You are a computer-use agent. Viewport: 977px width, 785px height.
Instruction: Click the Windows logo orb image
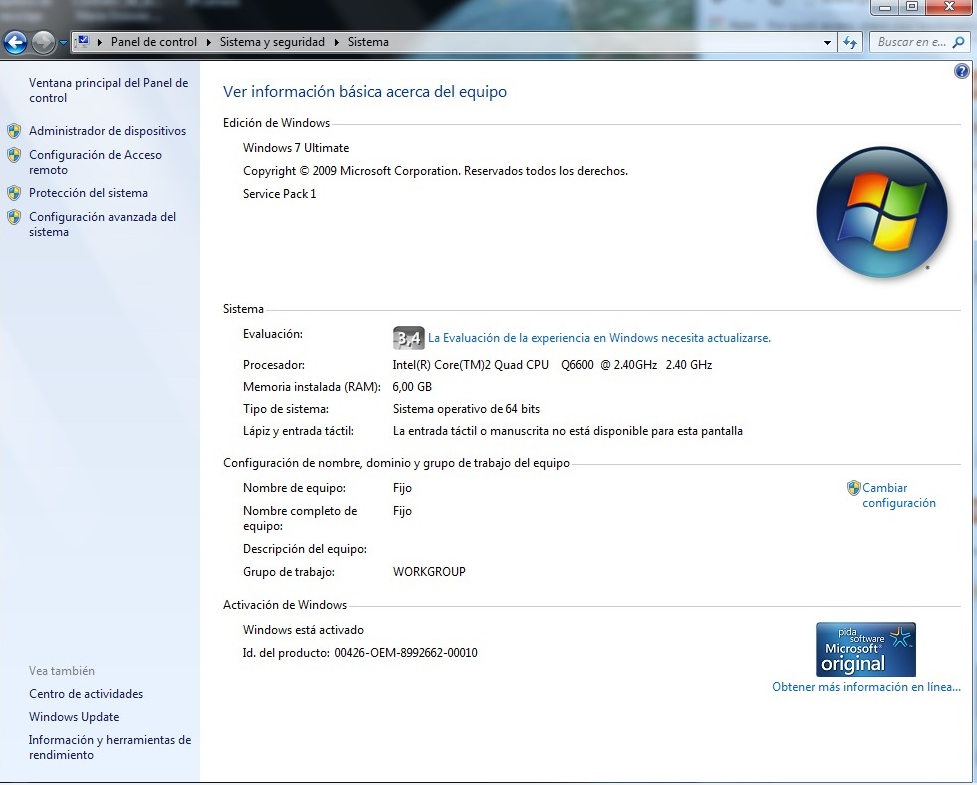882,212
